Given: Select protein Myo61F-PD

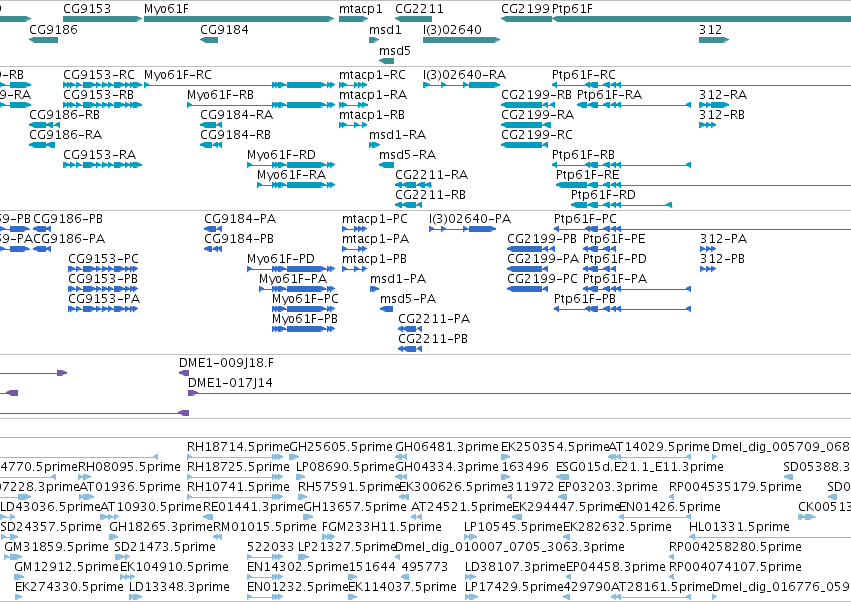Looking at the screenshot, I should (291, 269).
